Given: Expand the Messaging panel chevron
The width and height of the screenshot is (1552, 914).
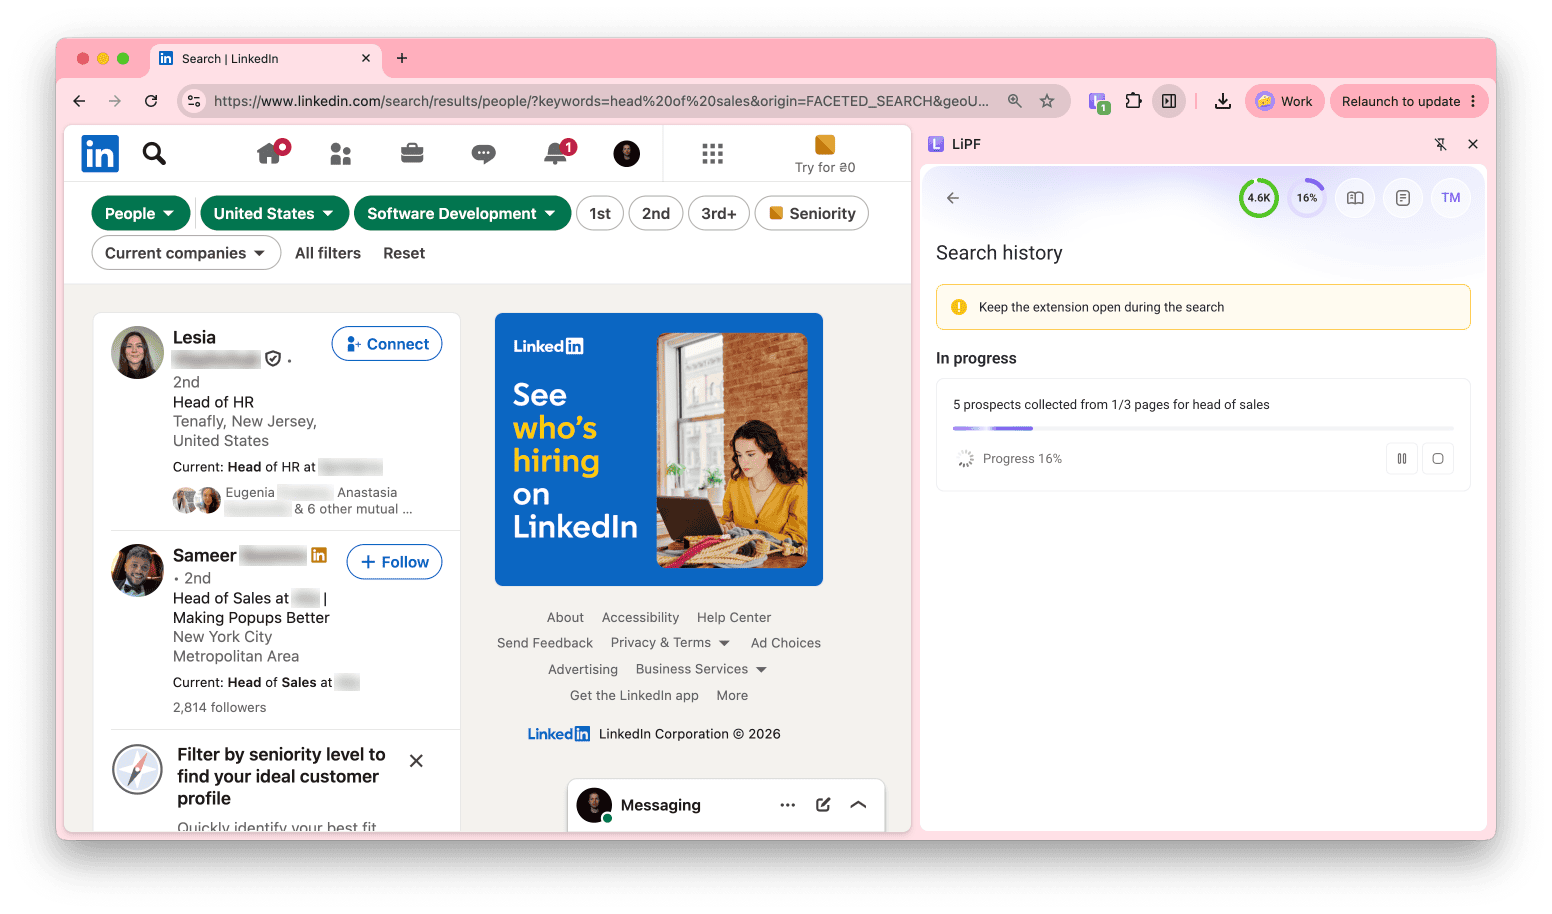Looking at the screenshot, I should pyautogui.click(x=858, y=805).
